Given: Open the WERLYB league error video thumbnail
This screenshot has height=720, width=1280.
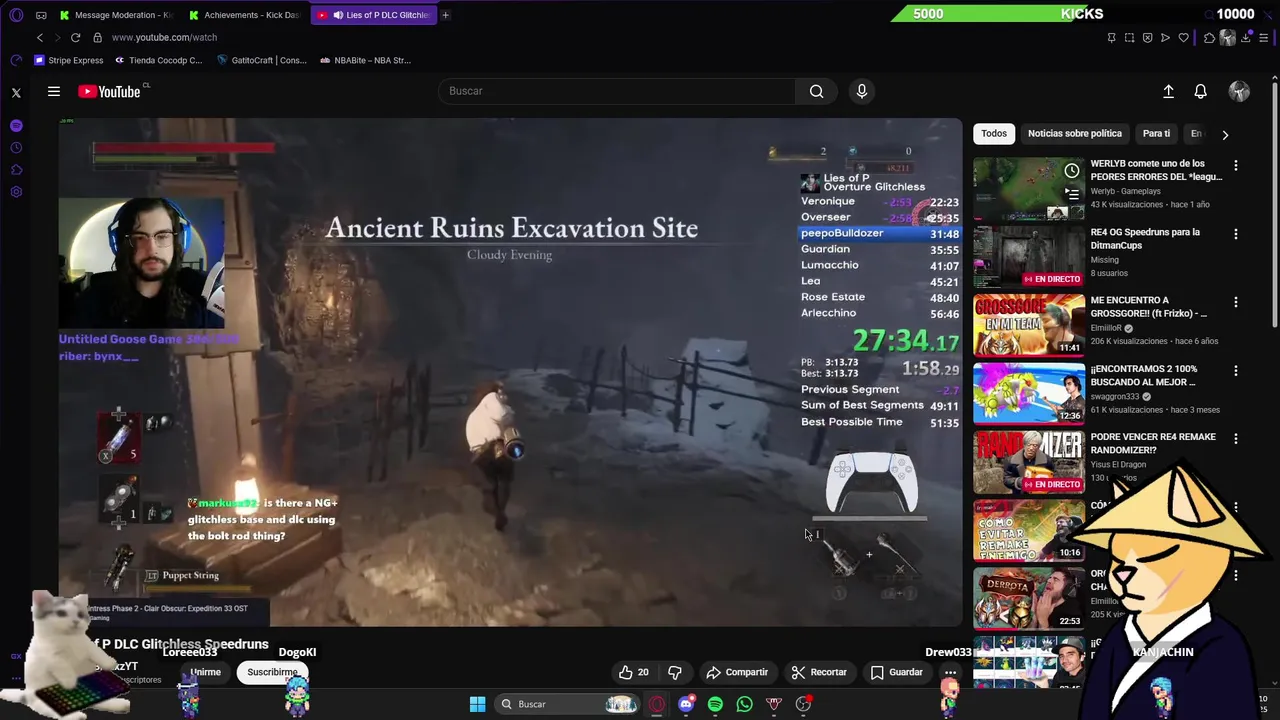Looking at the screenshot, I should (1029, 189).
